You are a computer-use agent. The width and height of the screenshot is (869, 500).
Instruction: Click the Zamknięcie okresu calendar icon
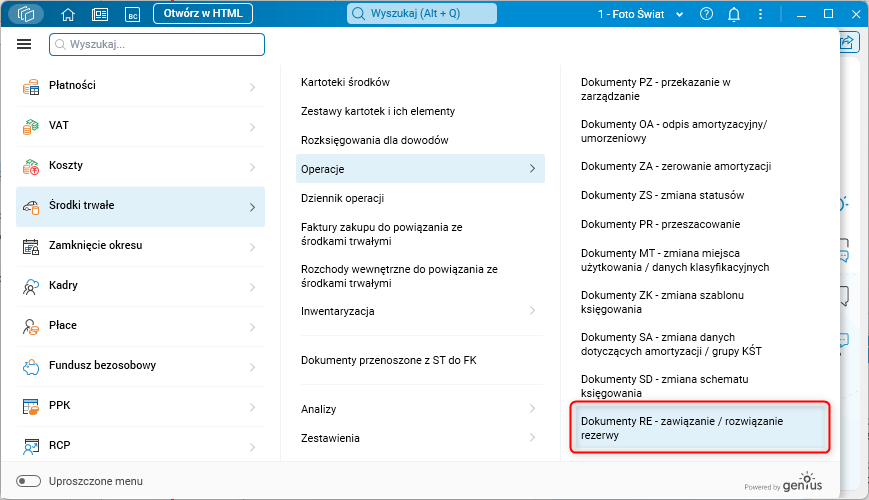pyautogui.click(x=31, y=247)
